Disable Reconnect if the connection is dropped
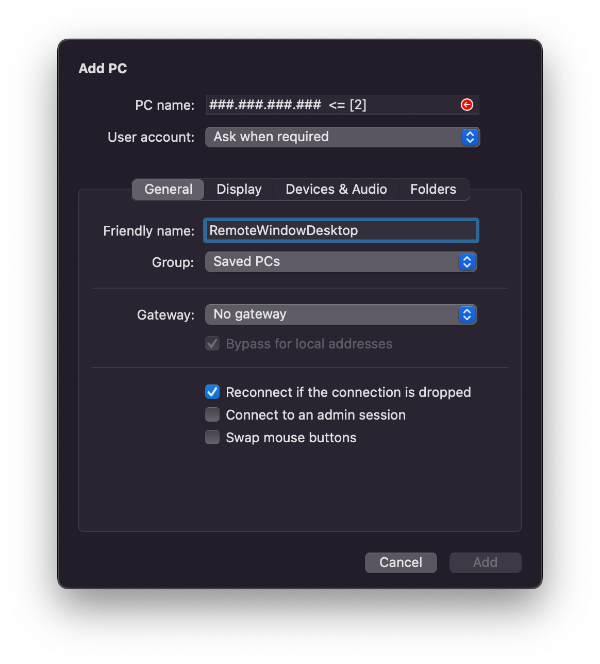Image resolution: width=600 pixels, height=664 pixels. pyautogui.click(x=212, y=392)
